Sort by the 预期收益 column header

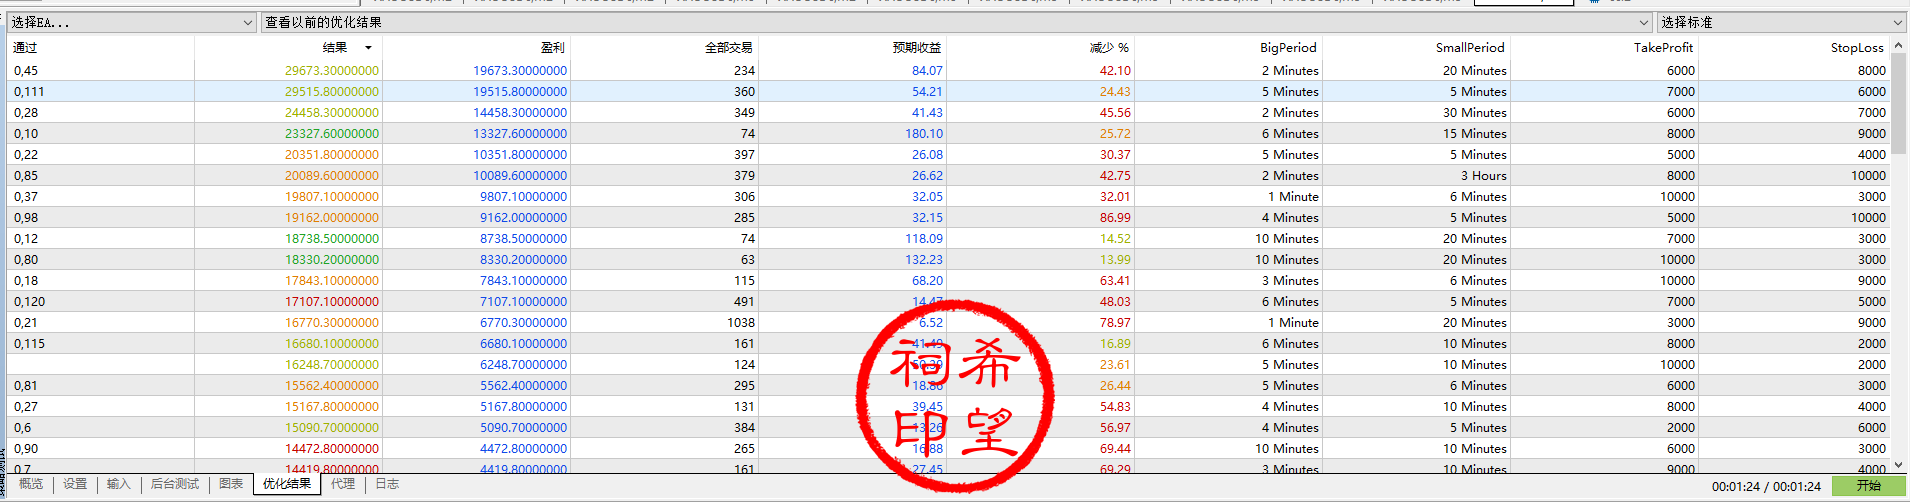917,48
